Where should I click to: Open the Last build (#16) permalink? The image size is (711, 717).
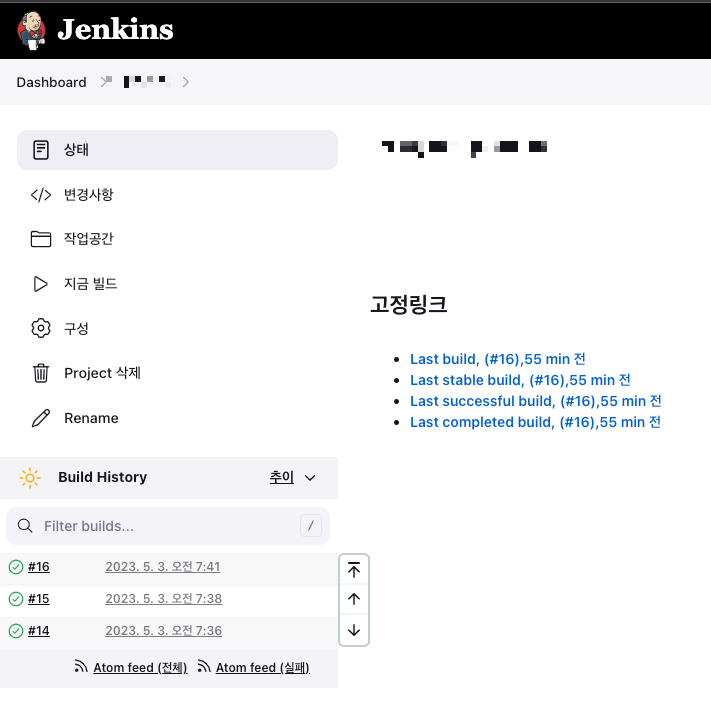pos(497,359)
